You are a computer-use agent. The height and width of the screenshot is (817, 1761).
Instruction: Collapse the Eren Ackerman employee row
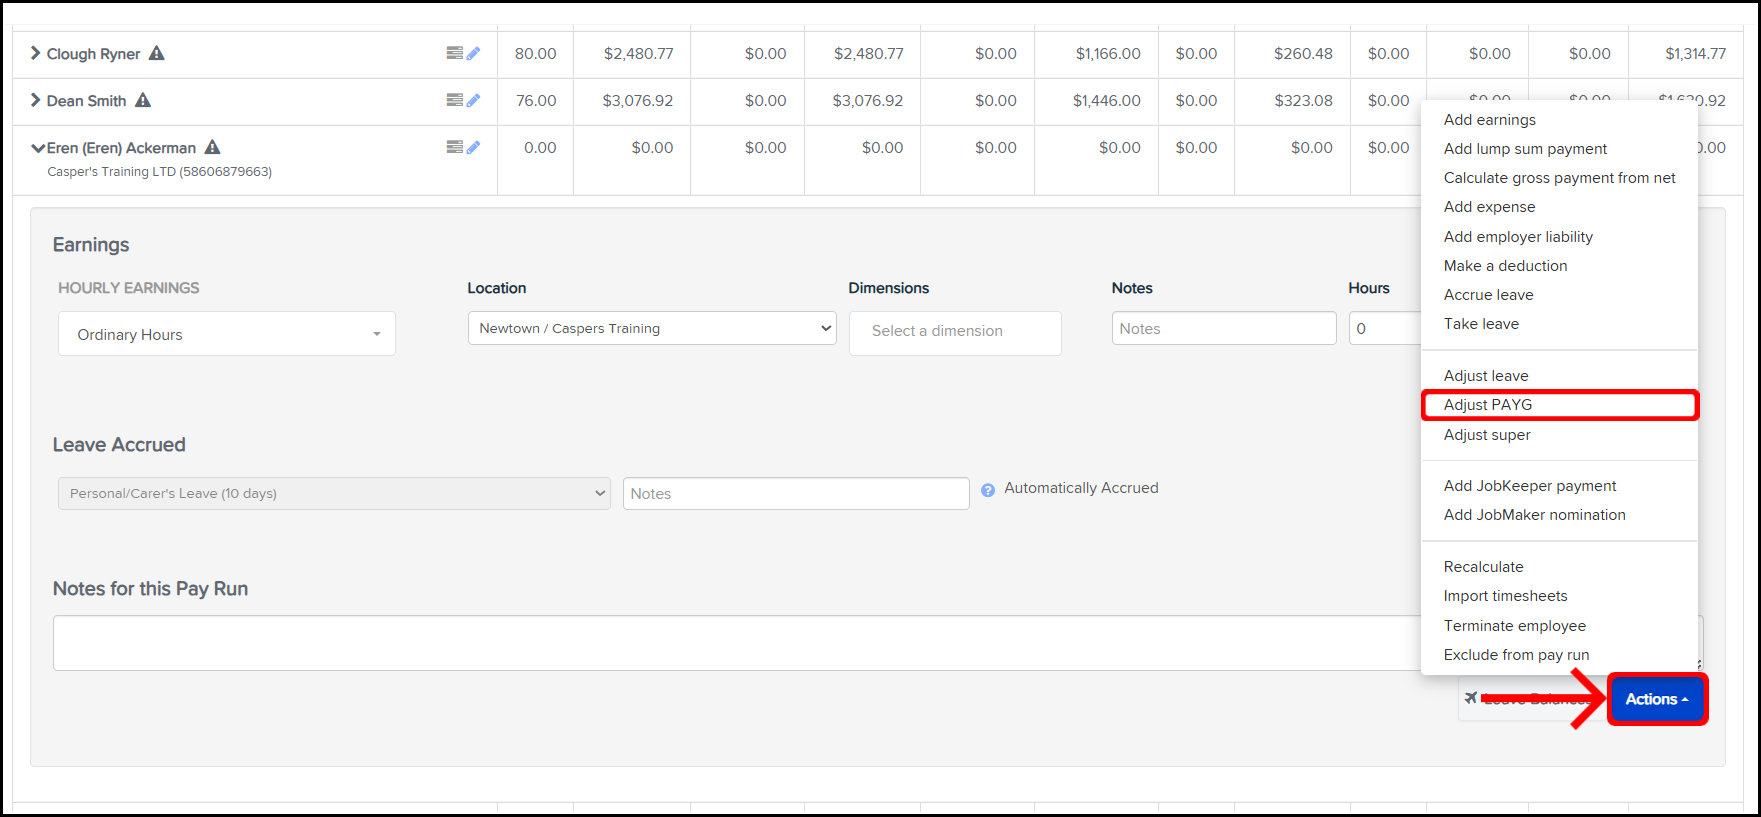[38, 148]
